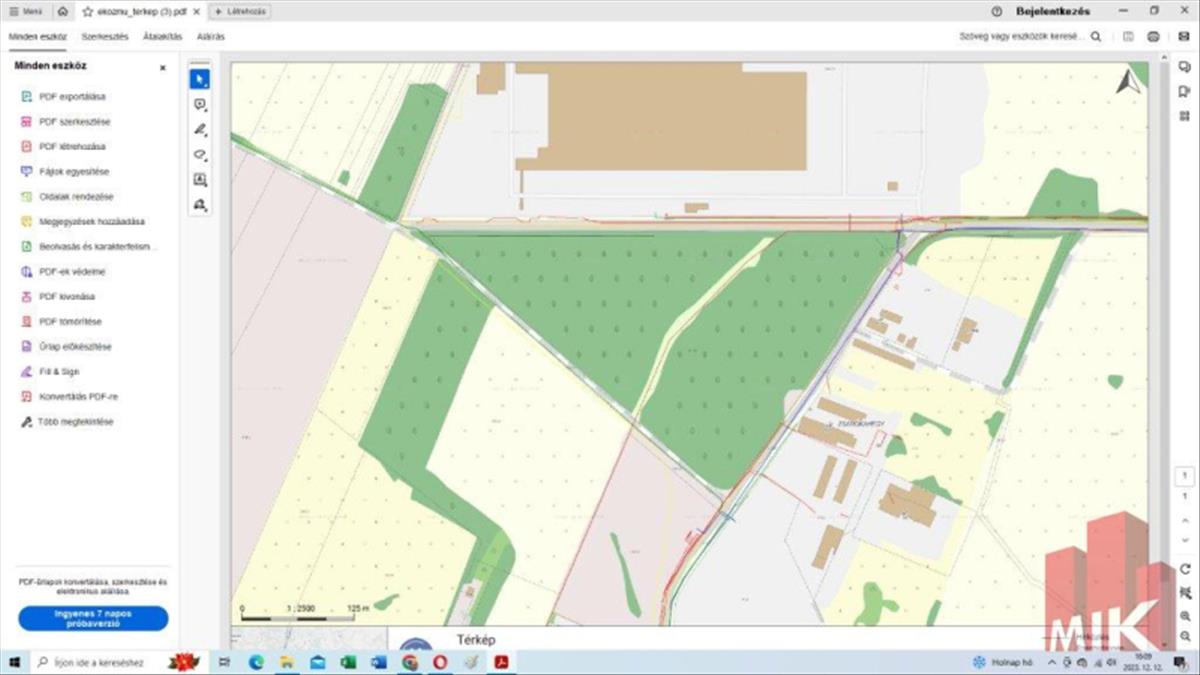Open the bookmarks panel on right rail

(1185, 91)
